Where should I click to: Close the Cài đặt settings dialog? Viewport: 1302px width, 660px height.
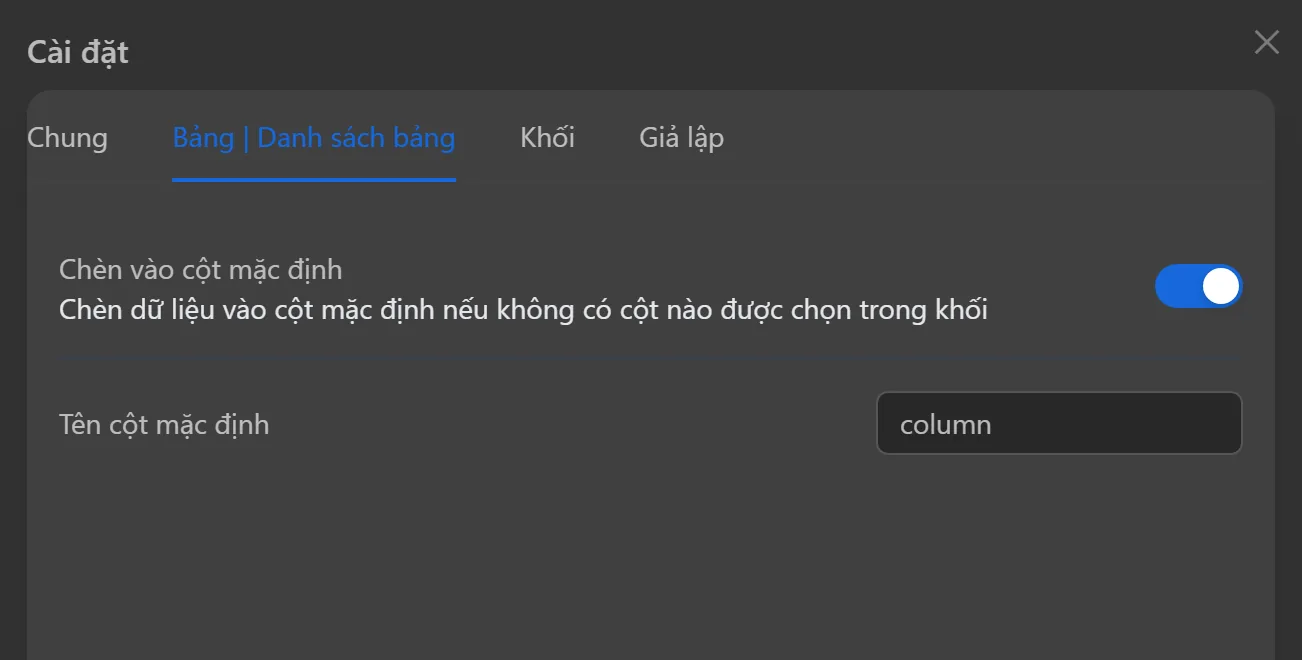[x=1266, y=43]
